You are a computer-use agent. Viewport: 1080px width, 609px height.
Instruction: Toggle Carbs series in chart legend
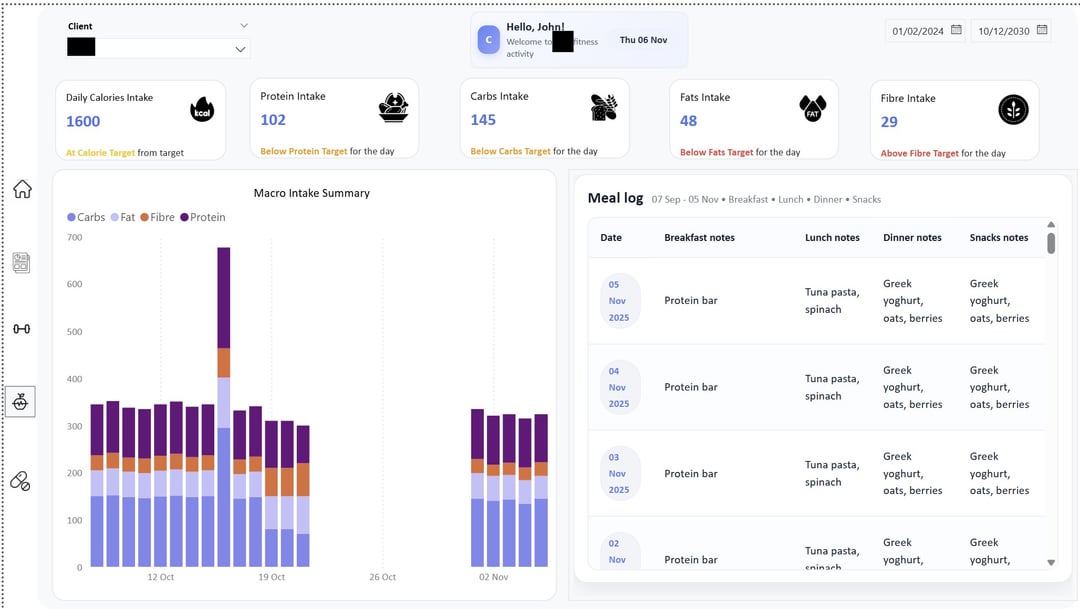pos(86,217)
